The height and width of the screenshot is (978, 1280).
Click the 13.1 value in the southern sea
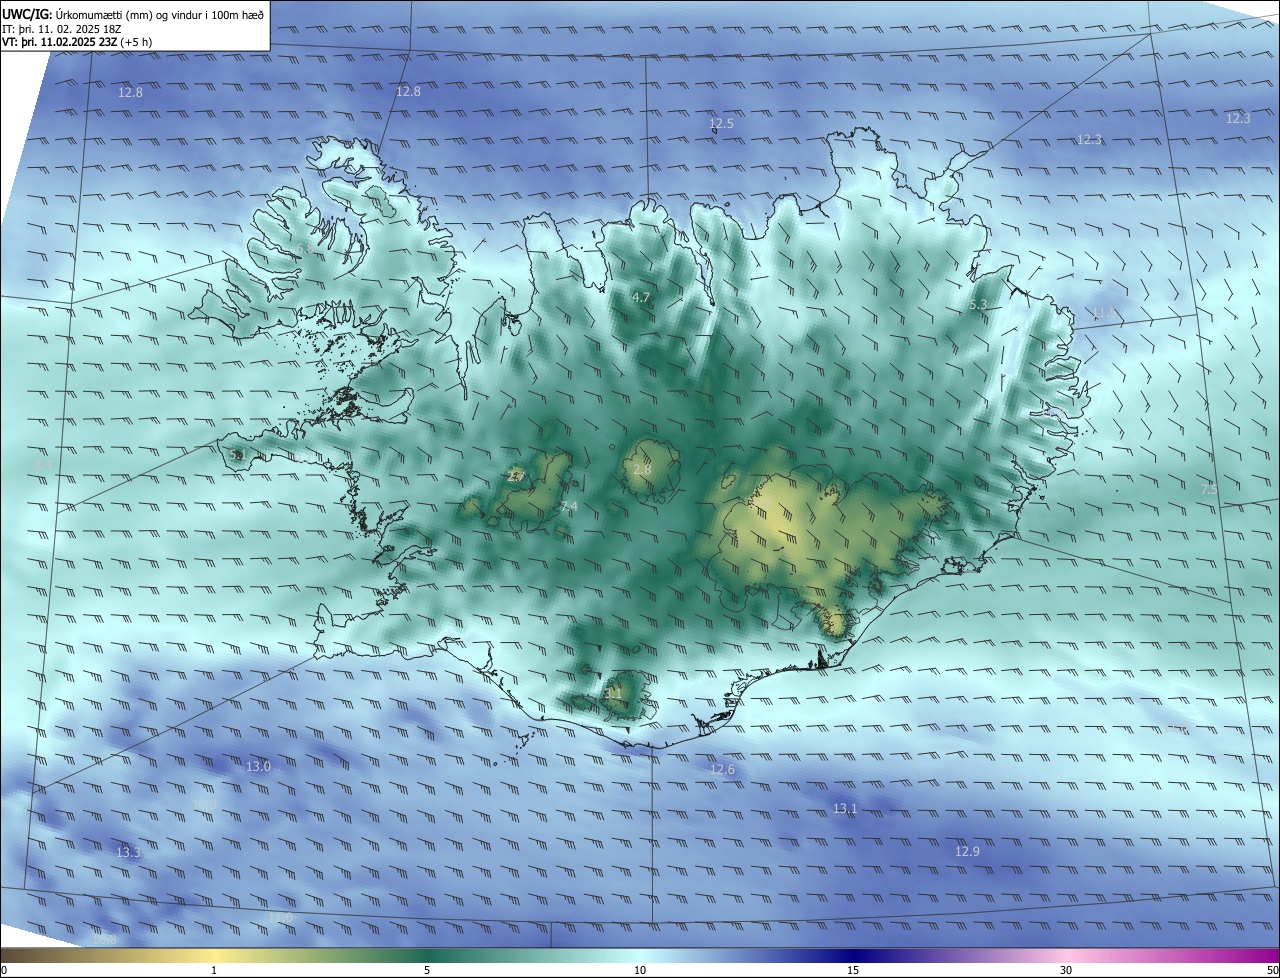point(845,808)
